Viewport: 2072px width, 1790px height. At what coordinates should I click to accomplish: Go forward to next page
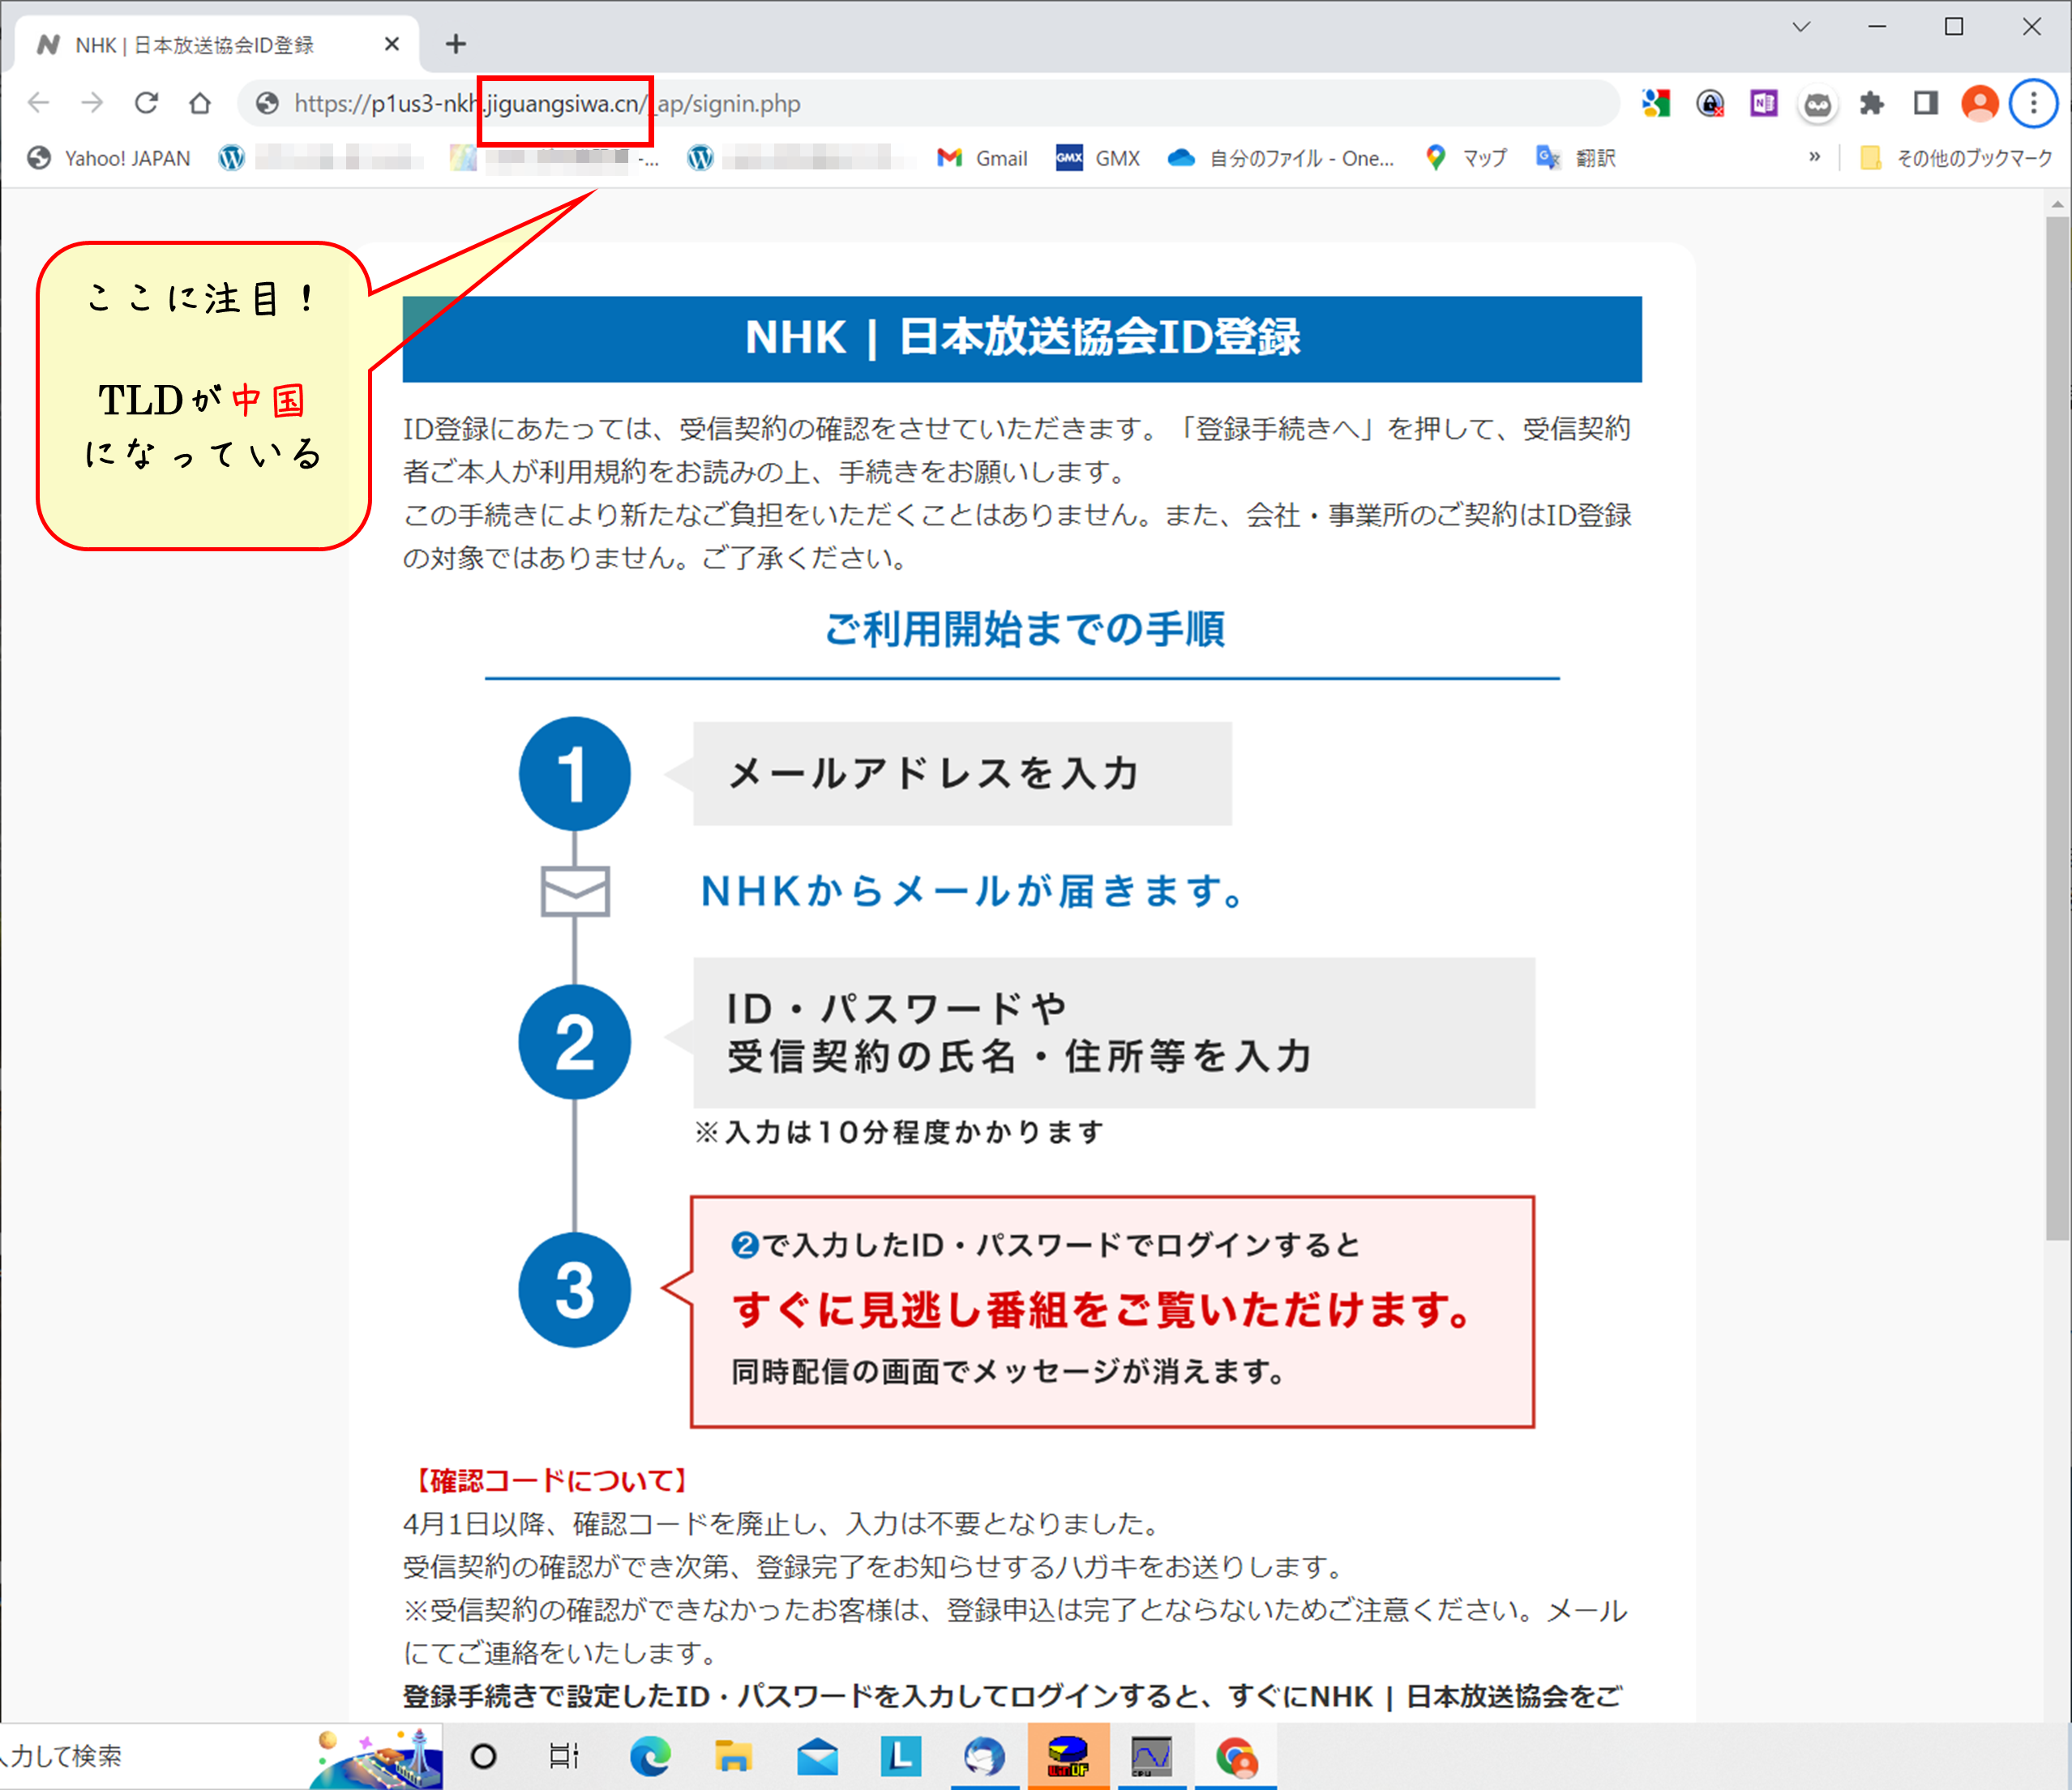click(92, 103)
